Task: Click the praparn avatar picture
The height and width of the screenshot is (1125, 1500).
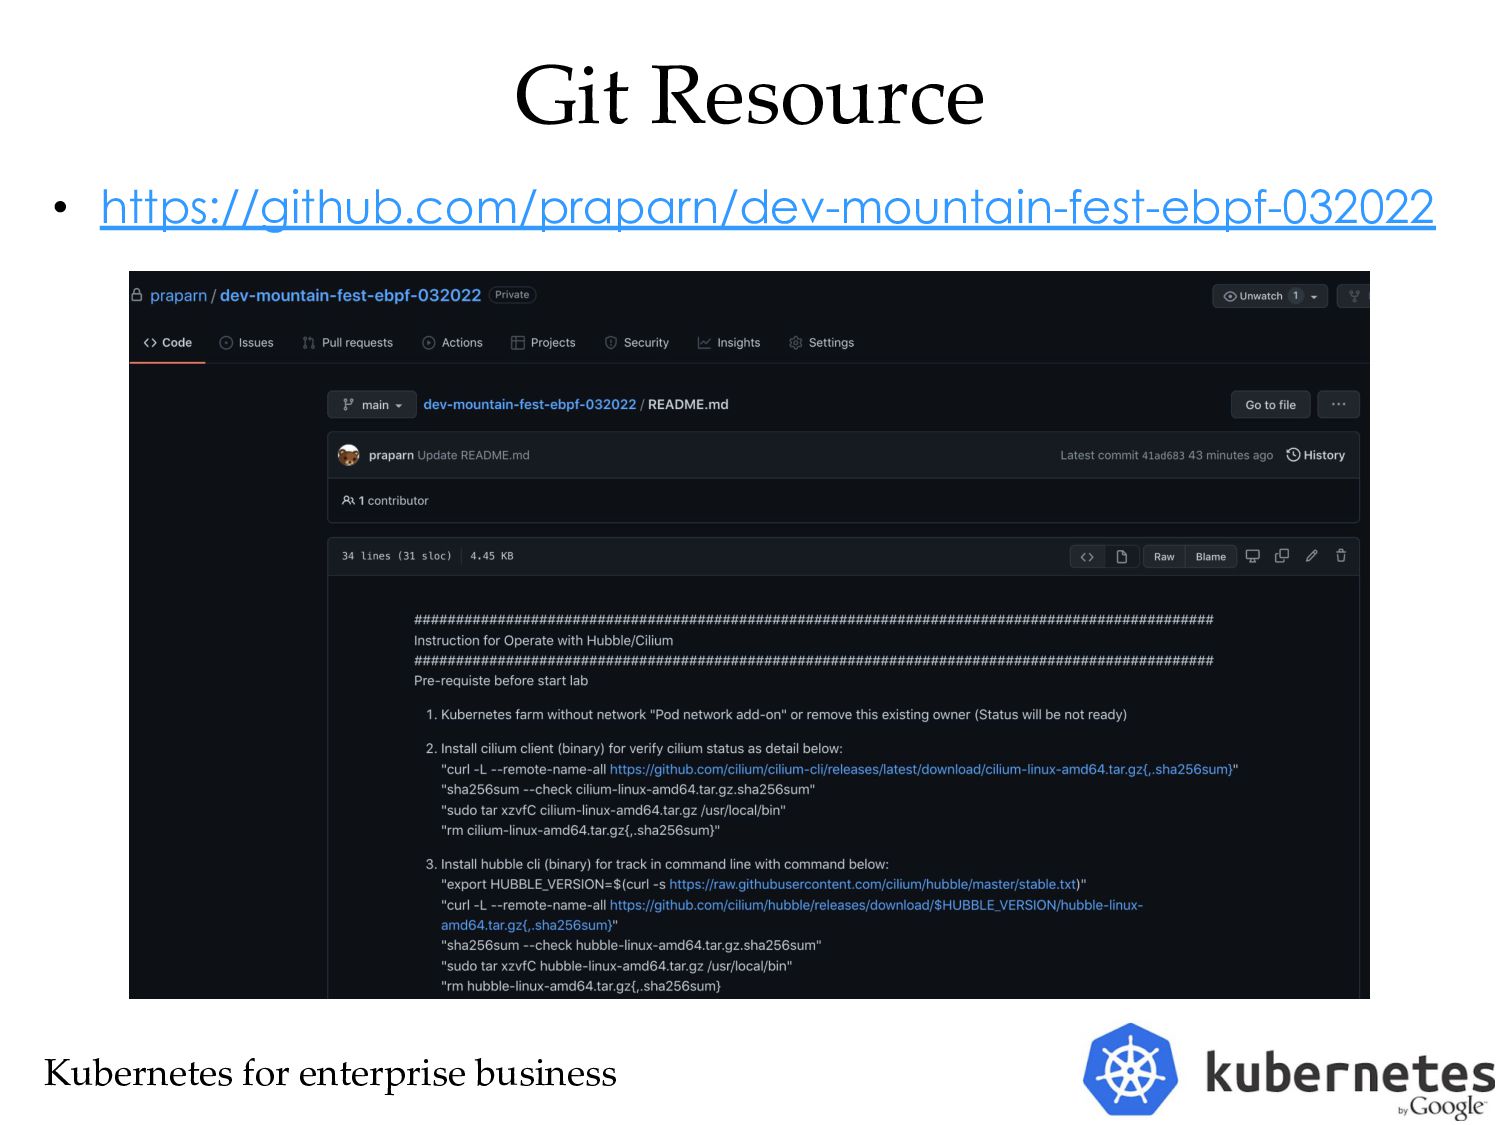Action: click(x=349, y=455)
